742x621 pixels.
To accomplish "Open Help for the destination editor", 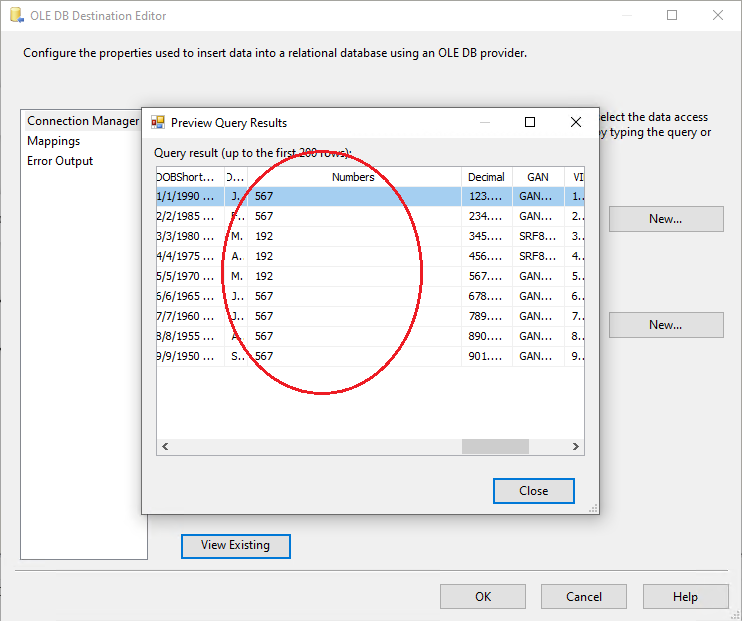I will (x=685, y=597).
